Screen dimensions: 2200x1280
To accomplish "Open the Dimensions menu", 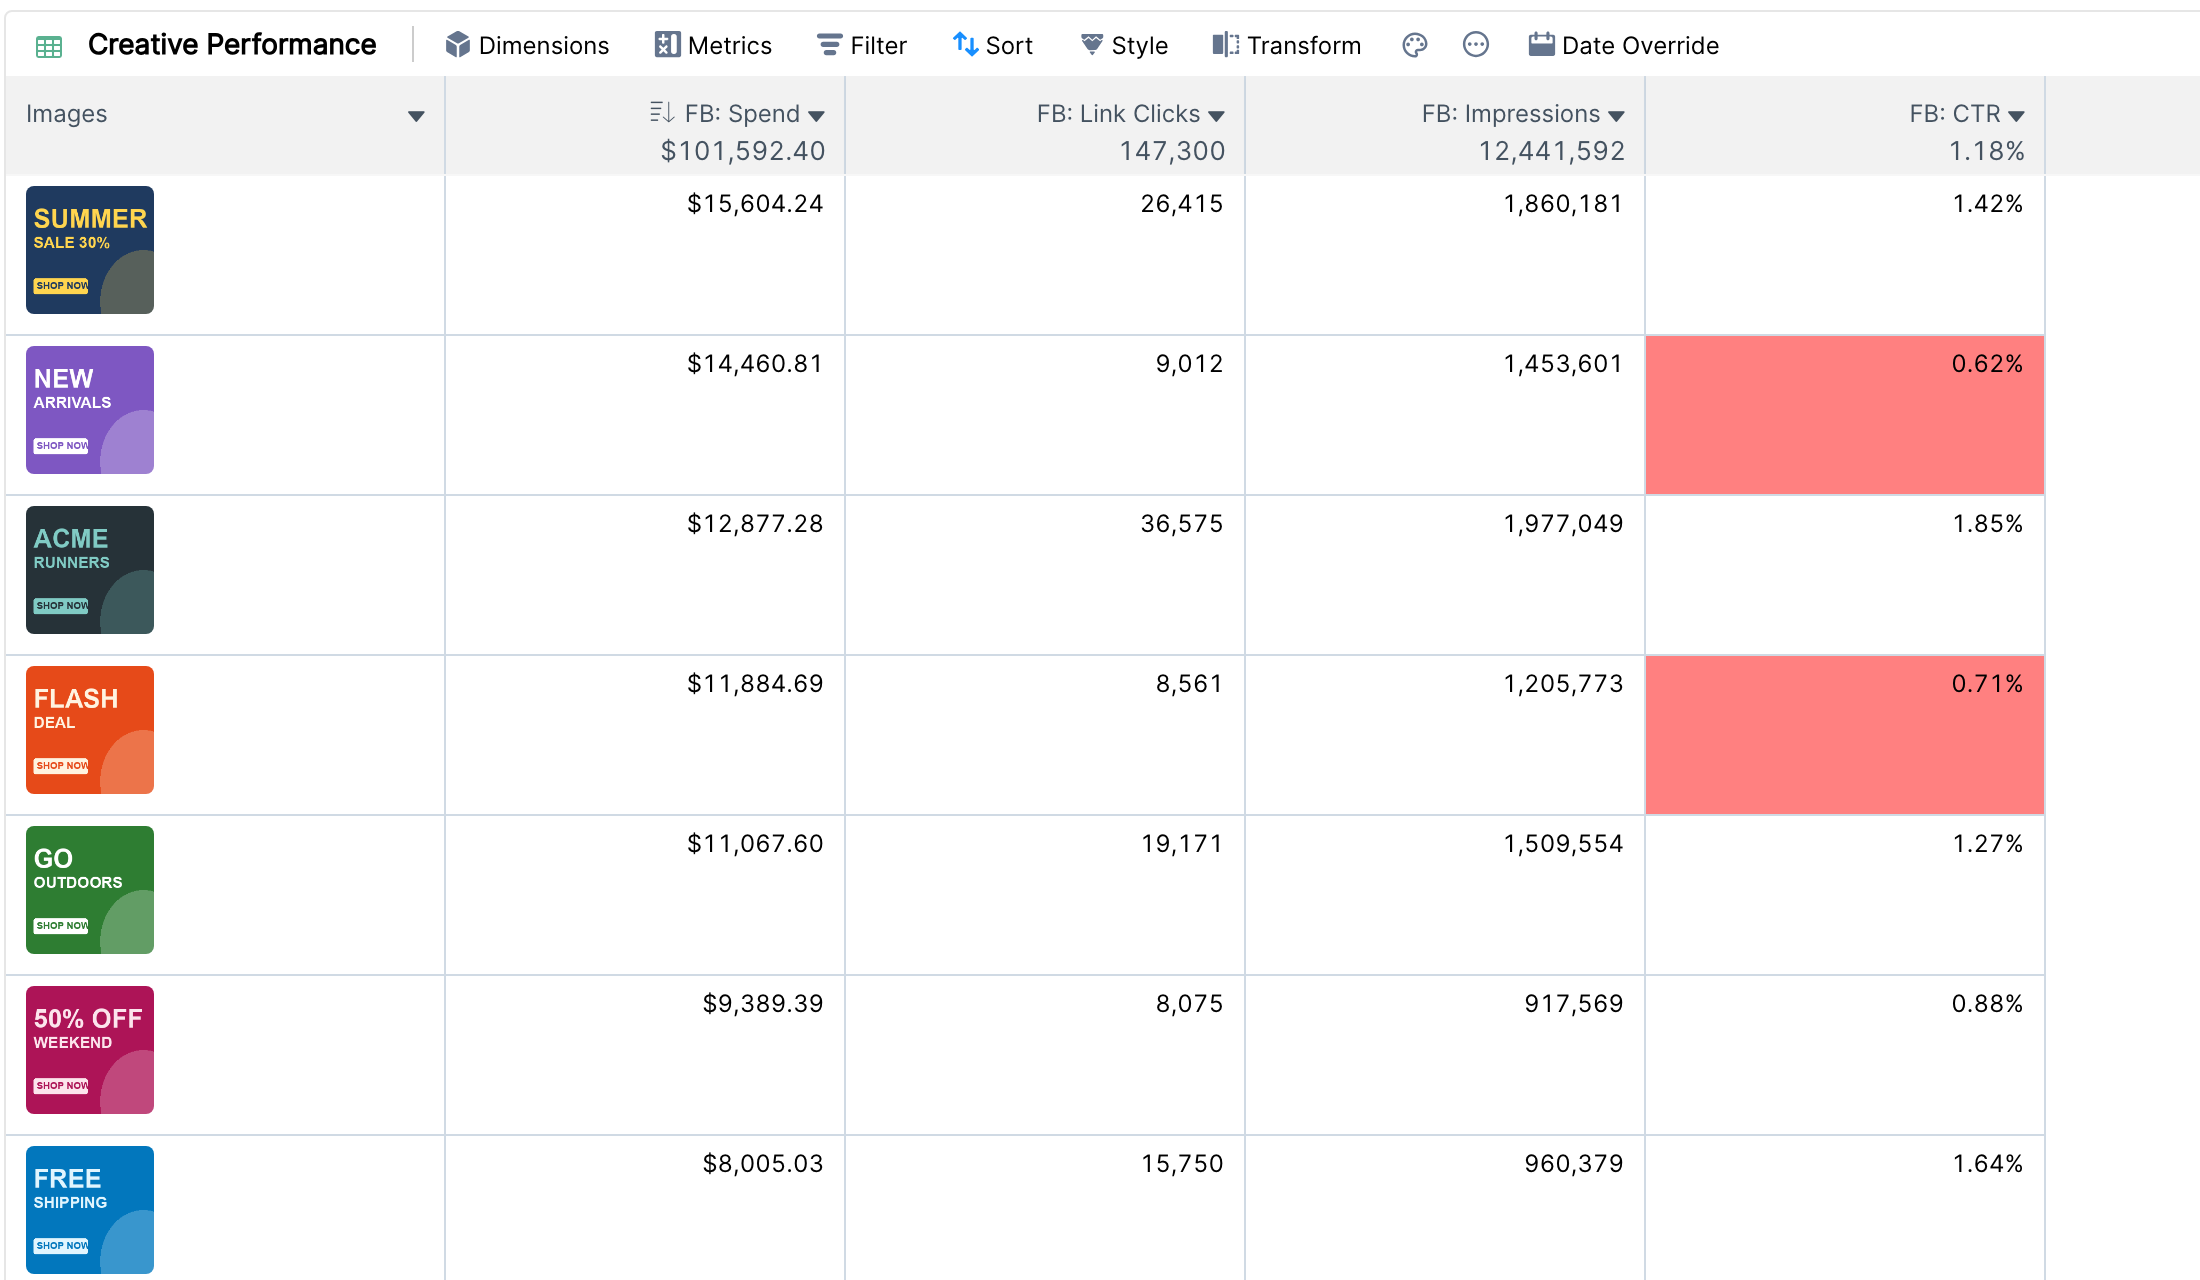I will 527,45.
